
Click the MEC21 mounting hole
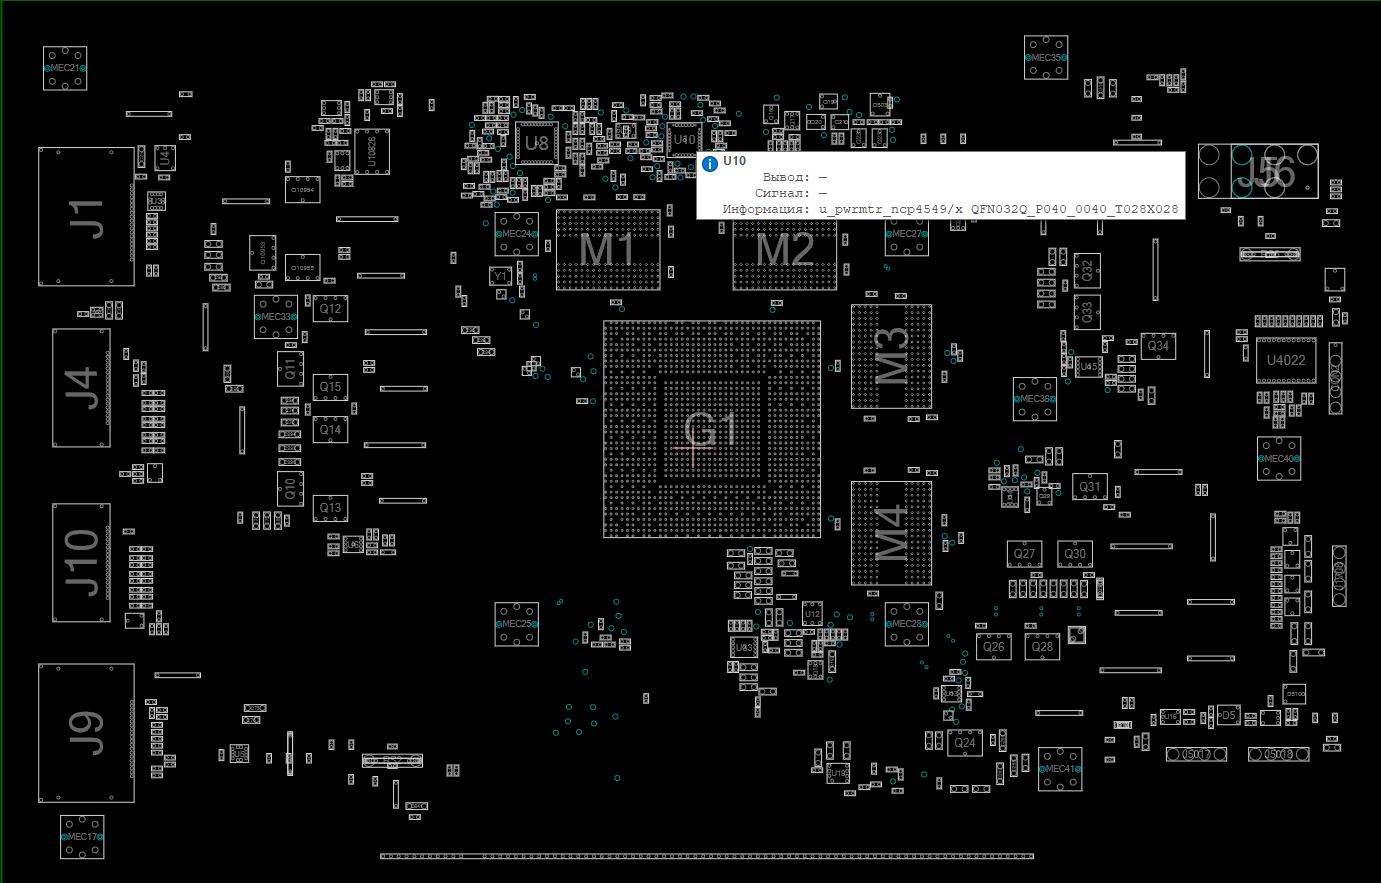point(65,68)
